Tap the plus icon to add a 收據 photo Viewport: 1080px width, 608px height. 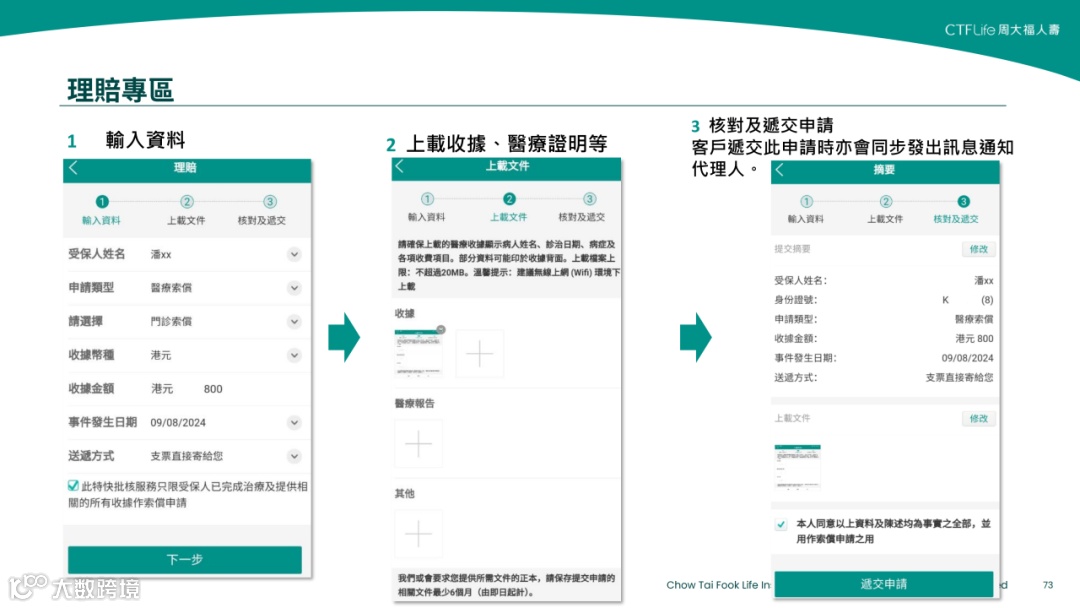[480, 352]
